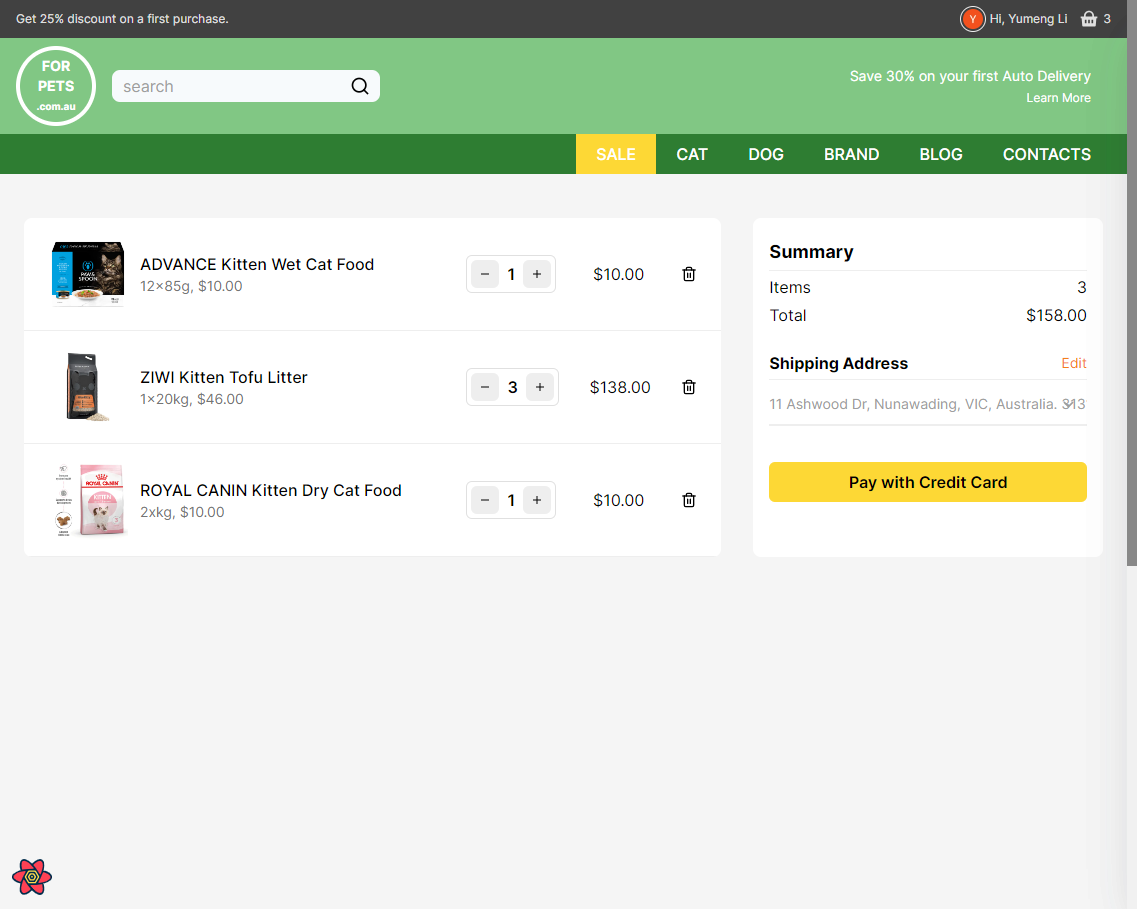Decrease quantity of ROYAL CANIN Kitten Dry Food
Screen dimensions: 1137x909
pyautogui.click(x=485, y=500)
